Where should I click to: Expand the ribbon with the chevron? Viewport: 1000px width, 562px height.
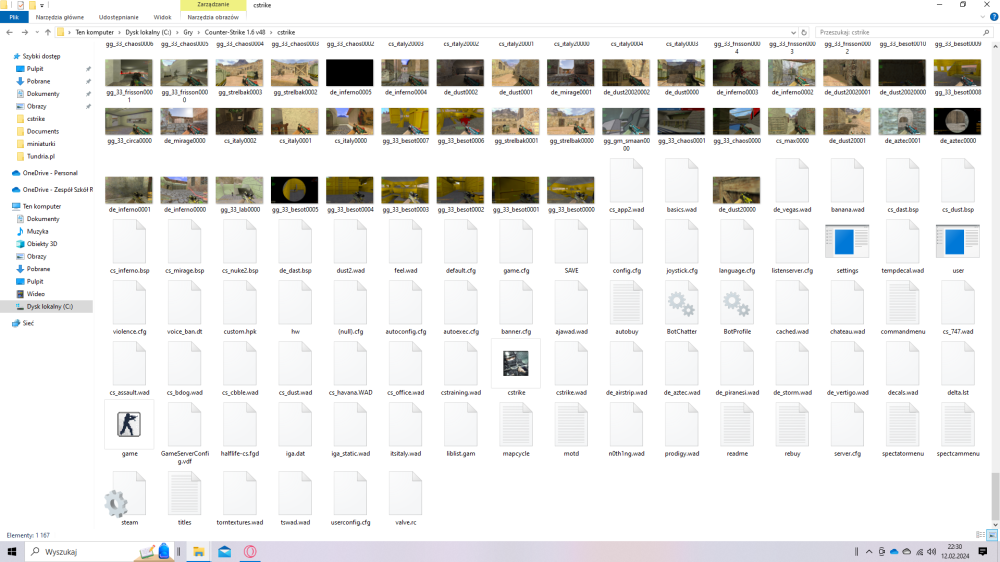click(x=983, y=17)
